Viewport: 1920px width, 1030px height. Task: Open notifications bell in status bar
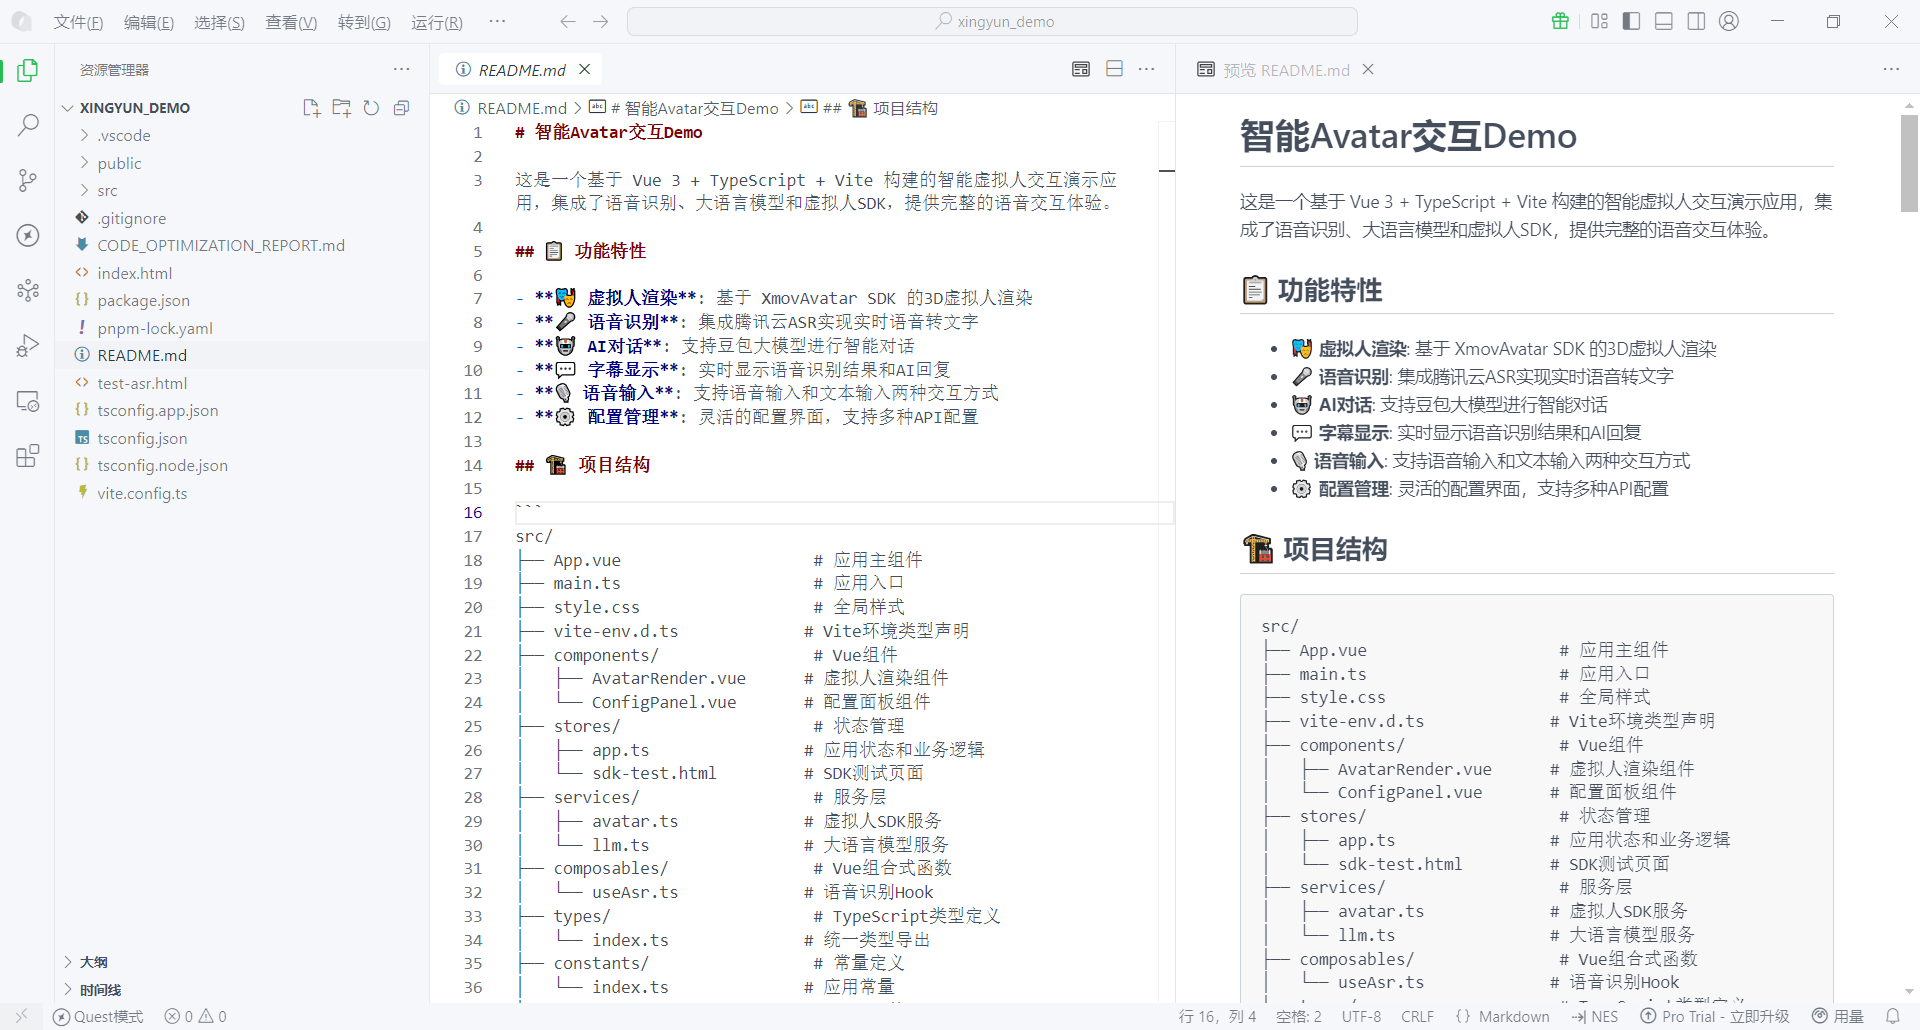[1893, 1016]
